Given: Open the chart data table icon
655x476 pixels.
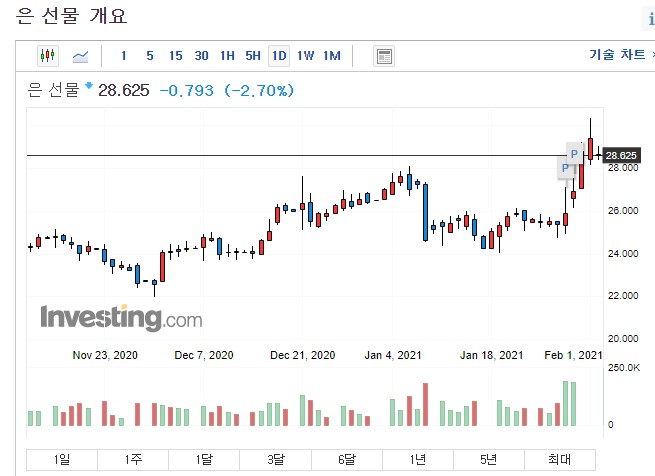Looking at the screenshot, I should [383, 56].
